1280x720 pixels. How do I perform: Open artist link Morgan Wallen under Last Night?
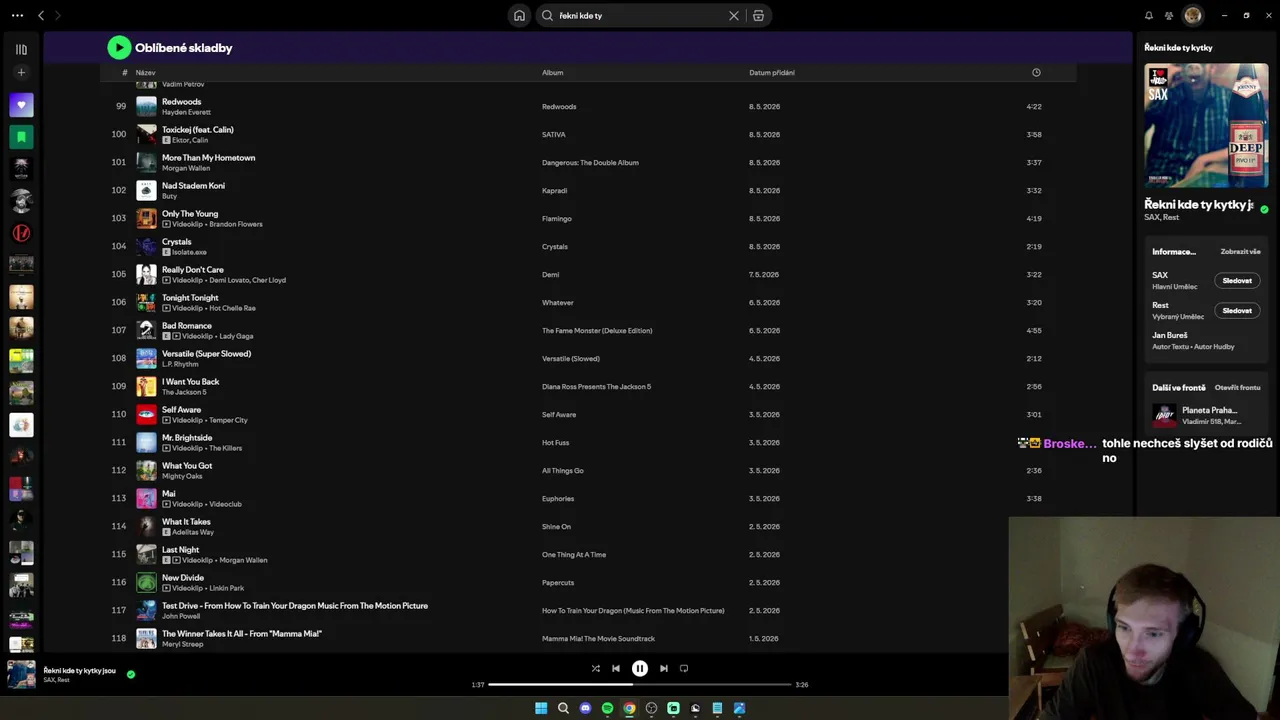(243, 561)
